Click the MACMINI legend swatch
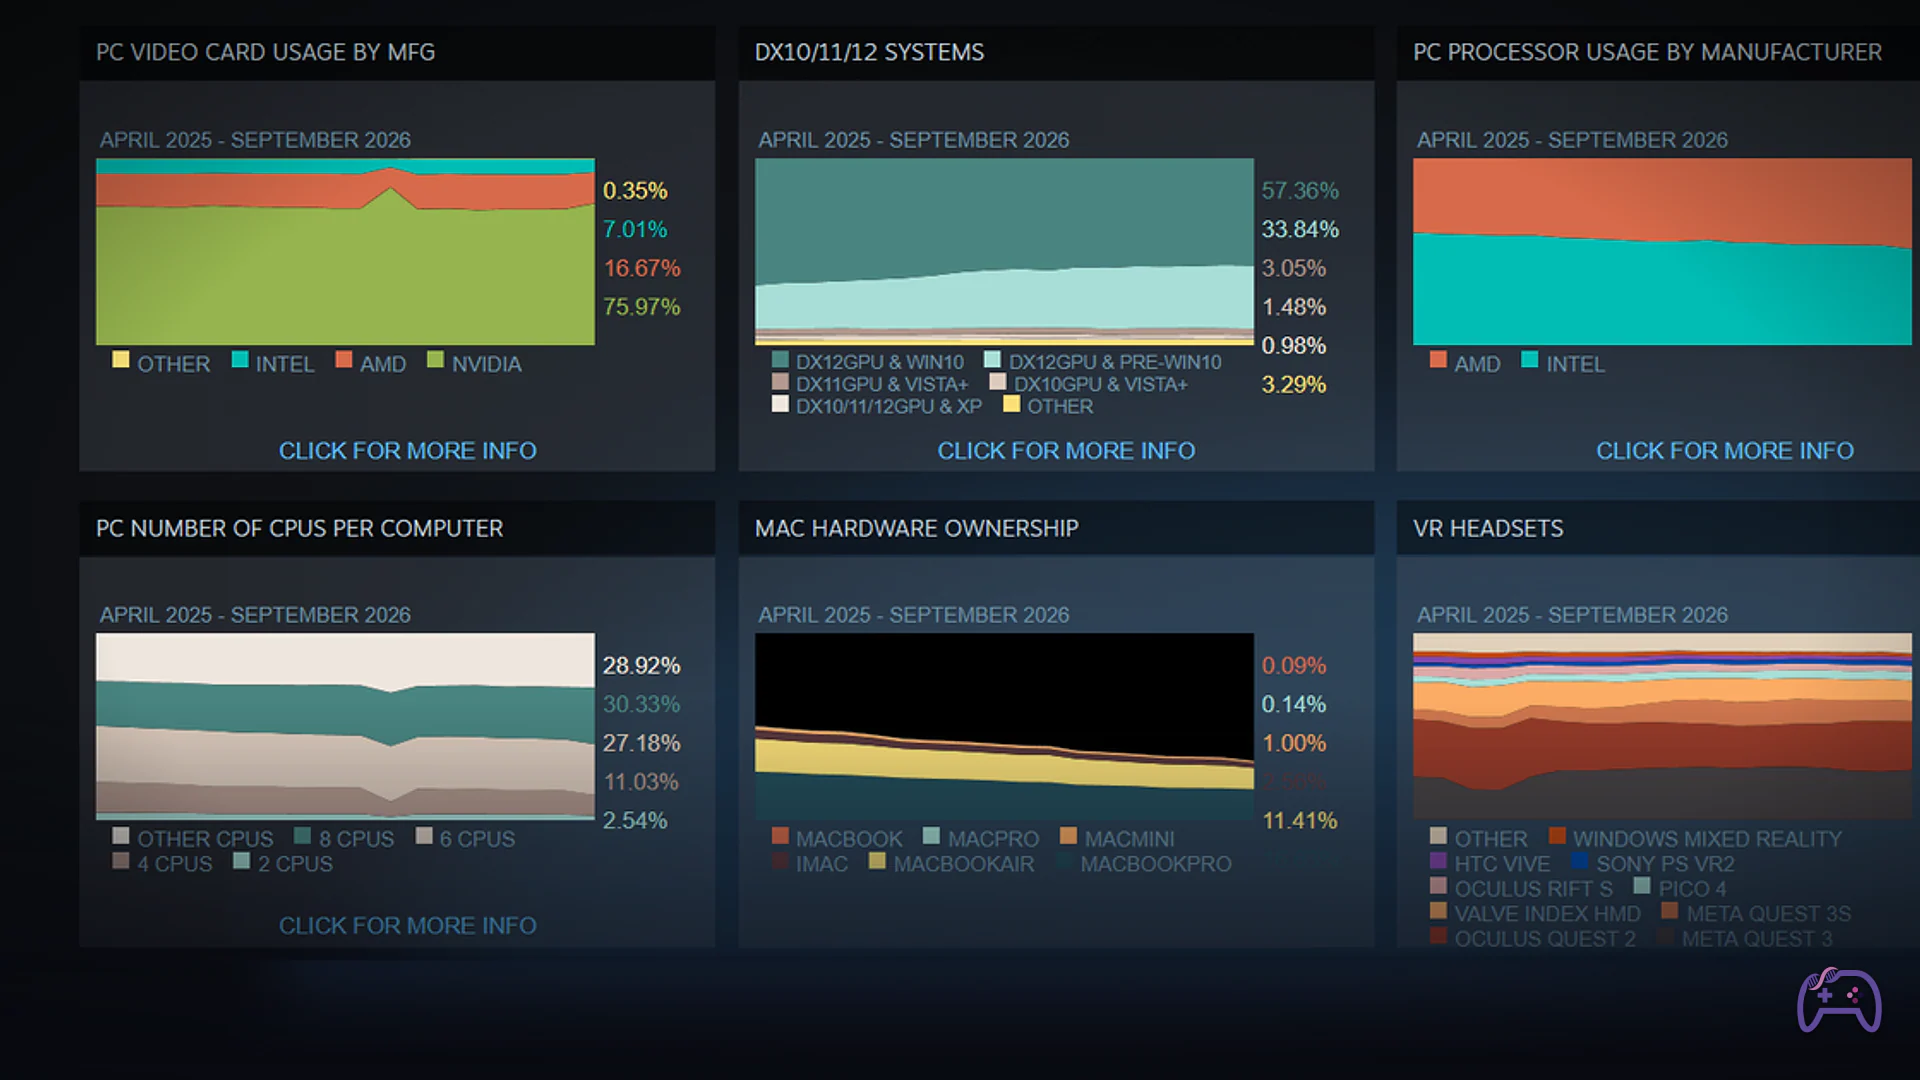 1068,836
